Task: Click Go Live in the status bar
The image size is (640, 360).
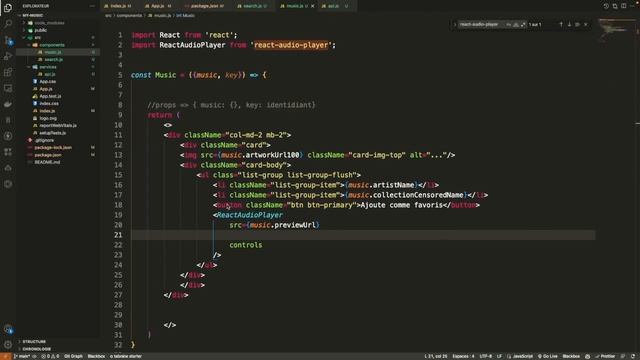Action: pyautogui.click(x=548, y=356)
